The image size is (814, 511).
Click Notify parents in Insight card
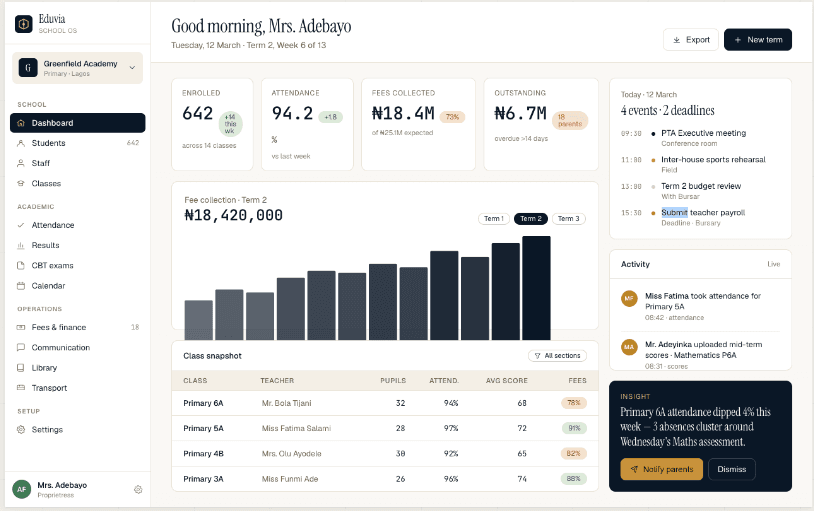click(661, 469)
